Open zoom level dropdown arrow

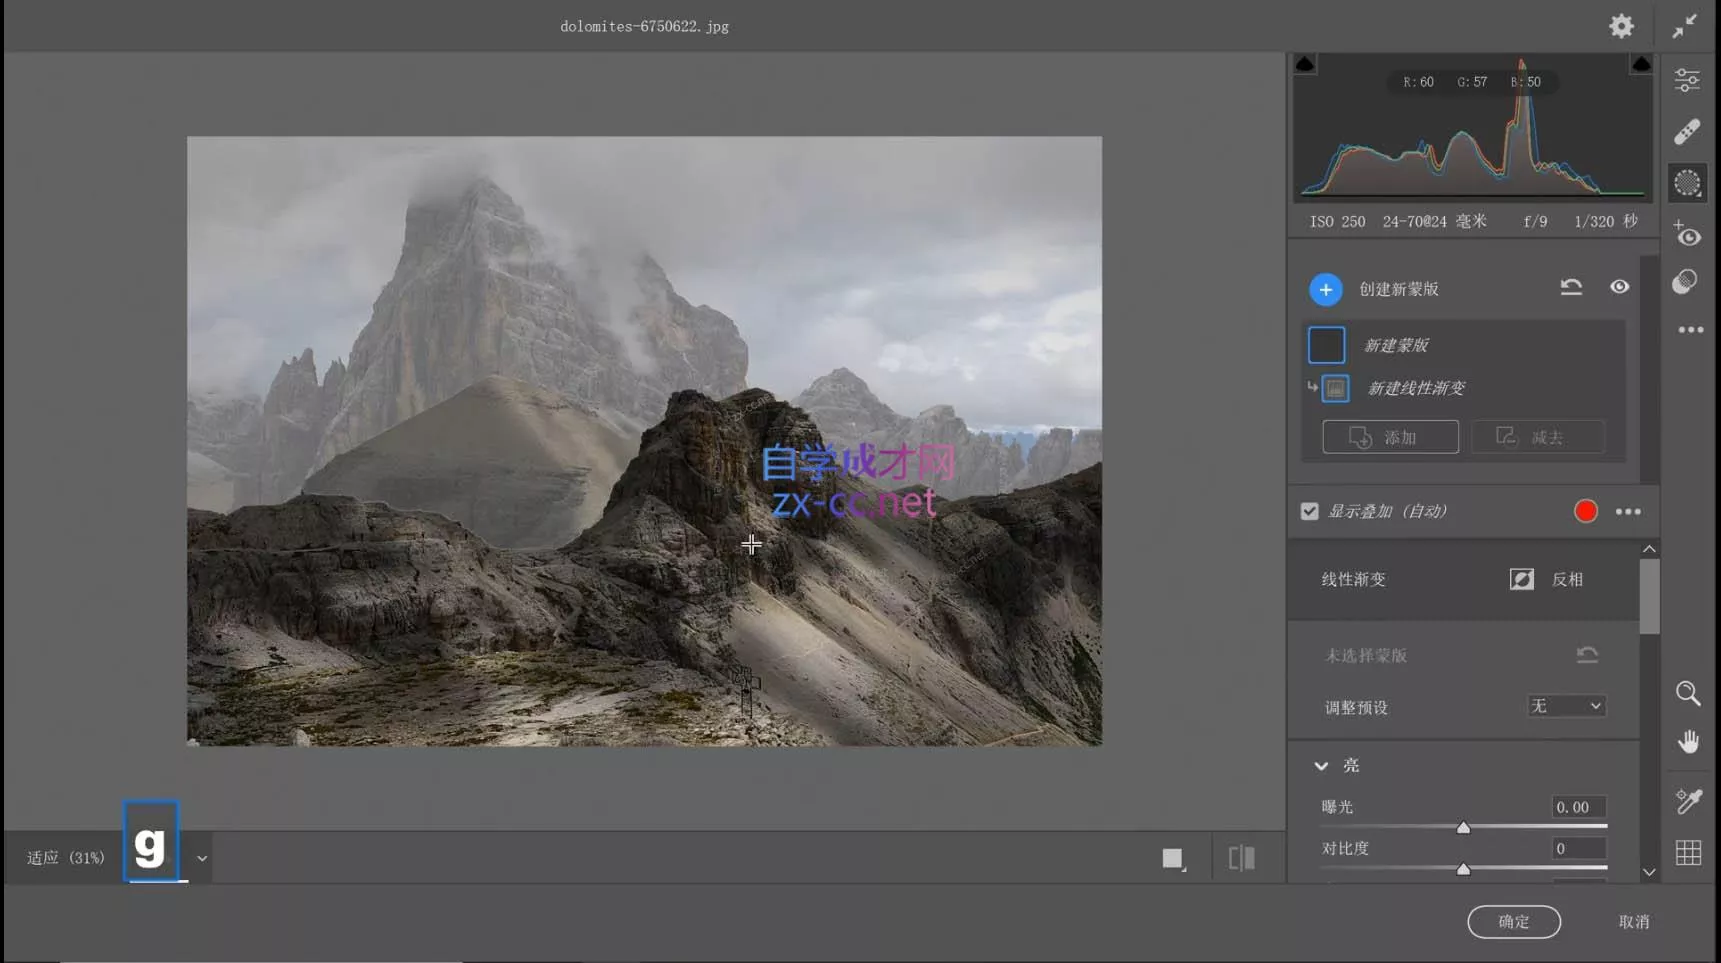(202, 858)
